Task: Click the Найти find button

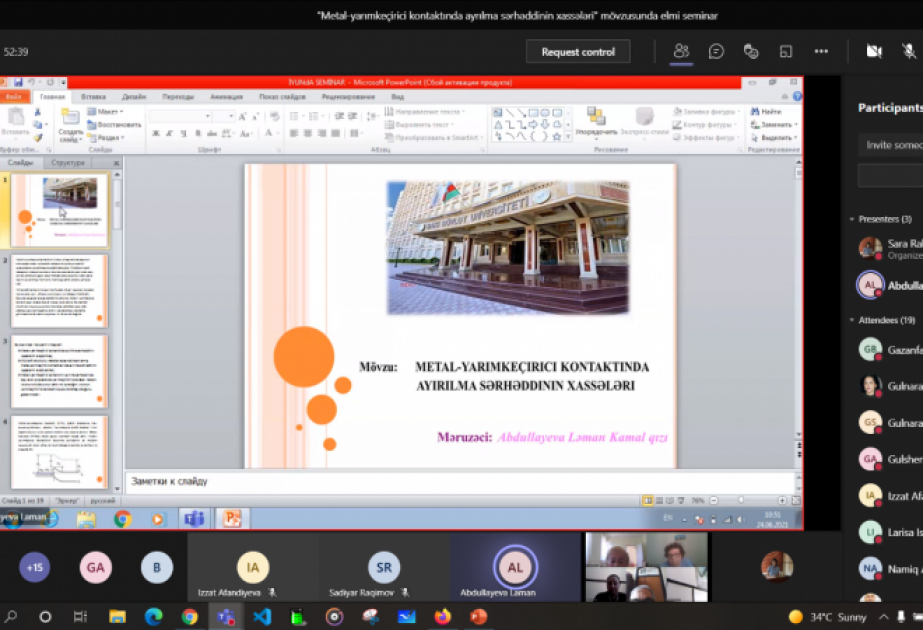Action: pos(766,111)
